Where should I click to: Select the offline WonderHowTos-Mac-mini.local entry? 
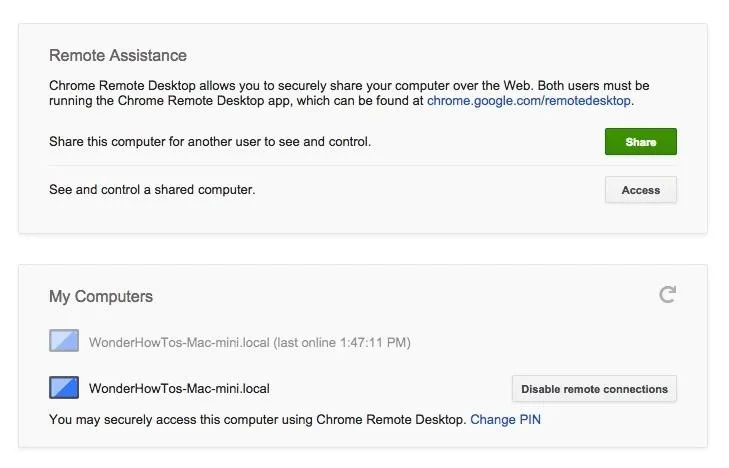(x=179, y=343)
